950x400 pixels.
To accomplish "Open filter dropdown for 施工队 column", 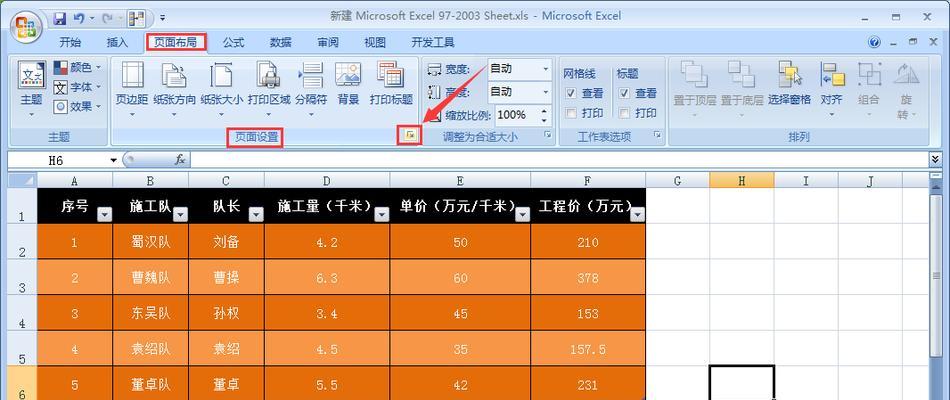I will point(181,214).
